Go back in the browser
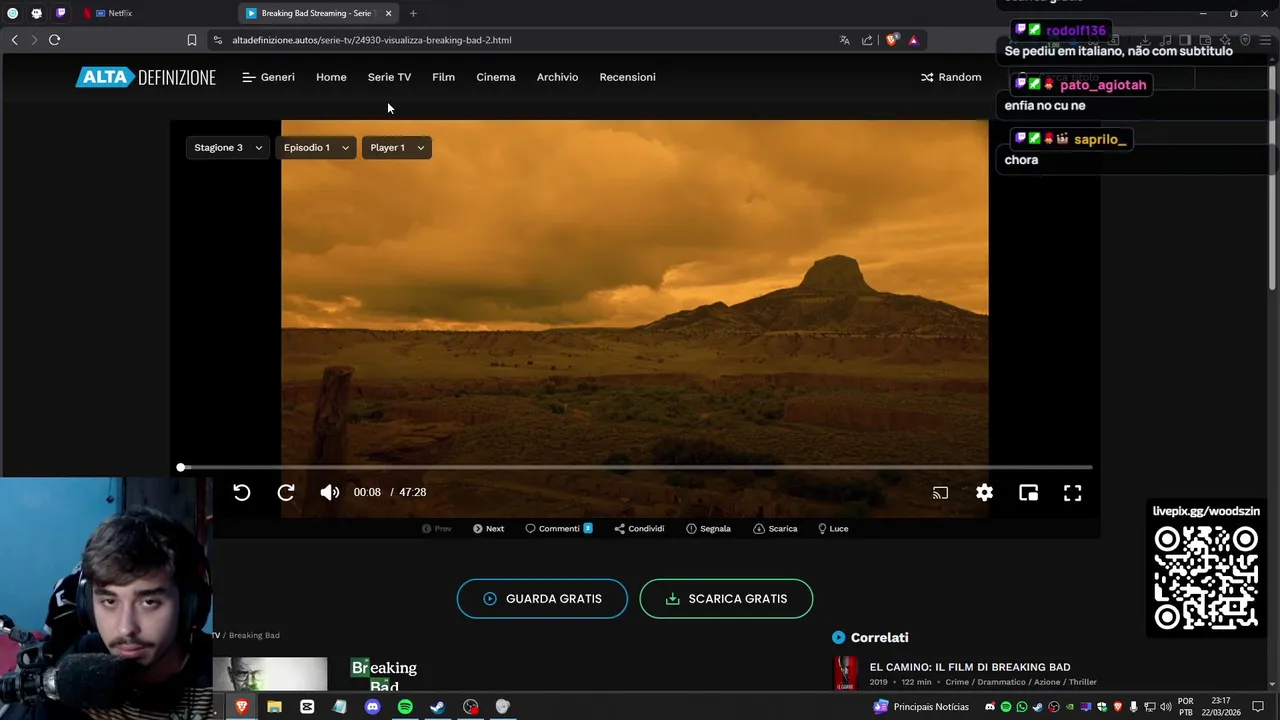Image resolution: width=1280 pixels, height=720 pixels. point(14,40)
